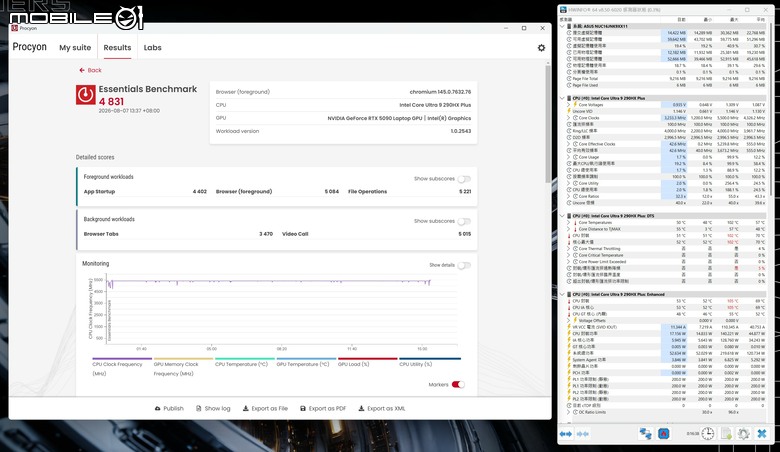The height and width of the screenshot is (452, 780).
Task: Disable the Markers toggle
Action: (458, 384)
